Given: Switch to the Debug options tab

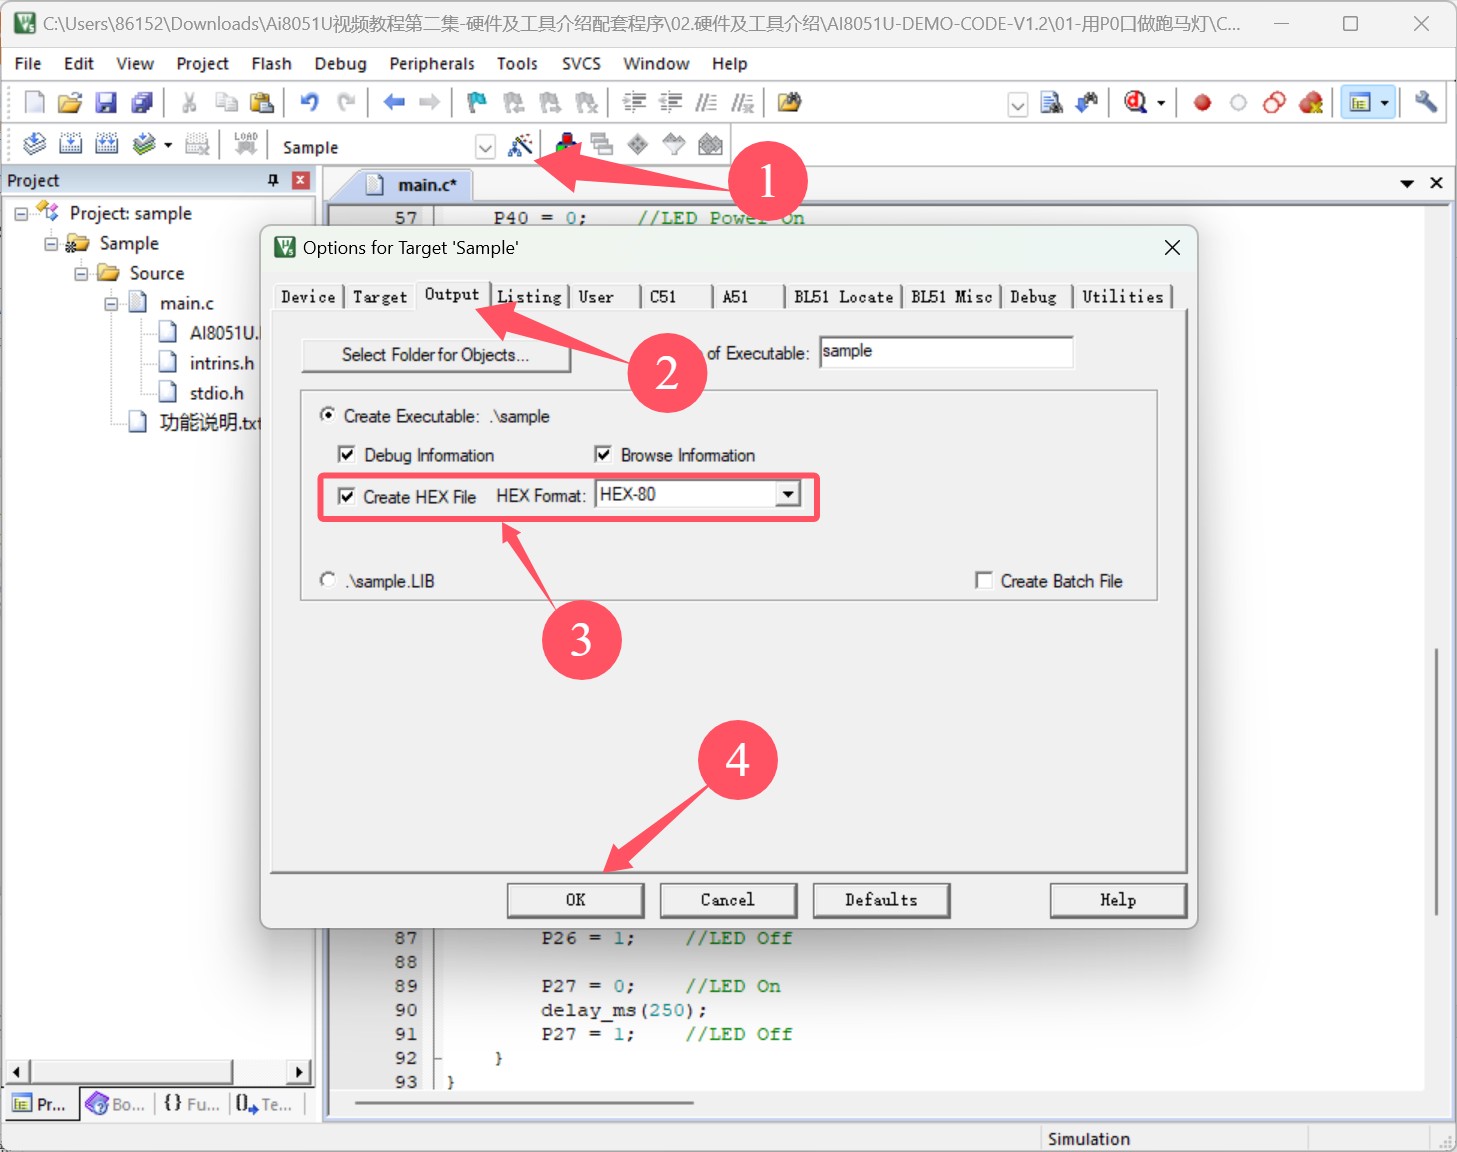Looking at the screenshot, I should click(x=1033, y=297).
